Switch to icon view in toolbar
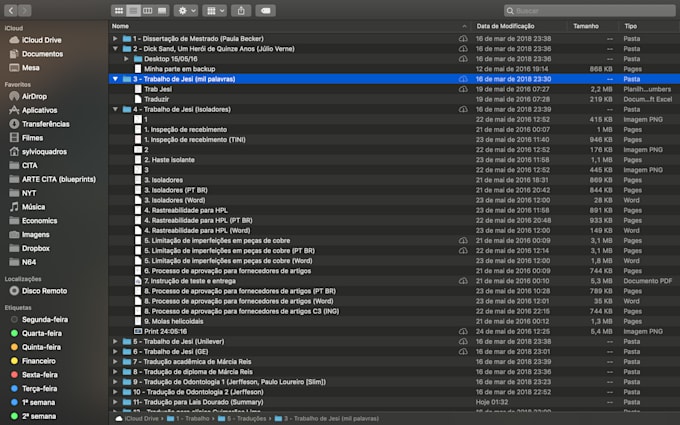680x425 pixels. [119, 10]
